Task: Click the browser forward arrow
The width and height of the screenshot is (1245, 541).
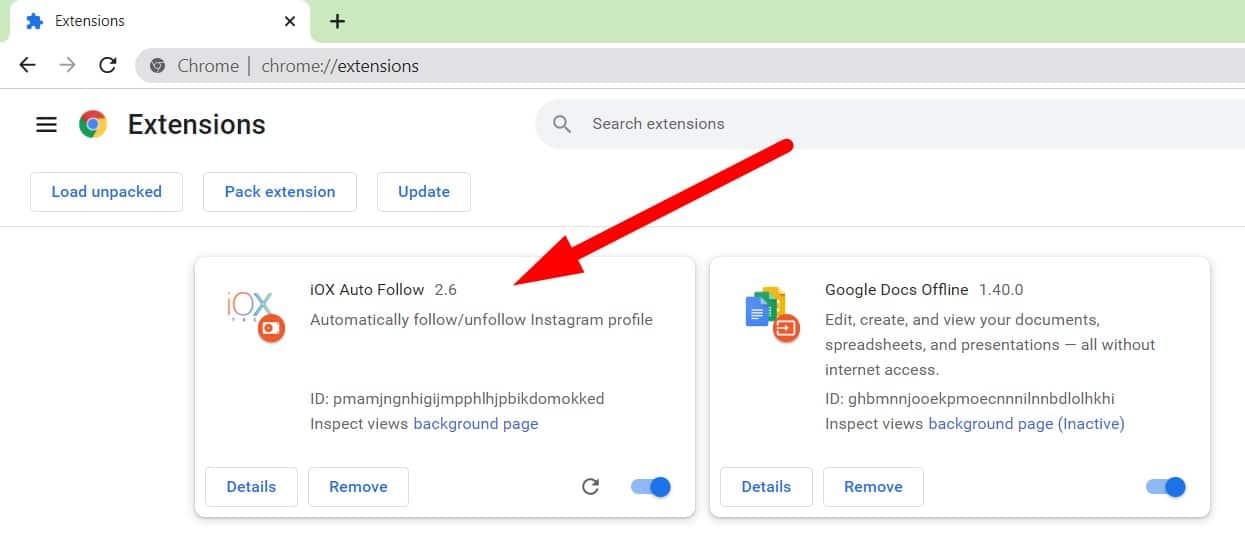Action: click(67, 66)
